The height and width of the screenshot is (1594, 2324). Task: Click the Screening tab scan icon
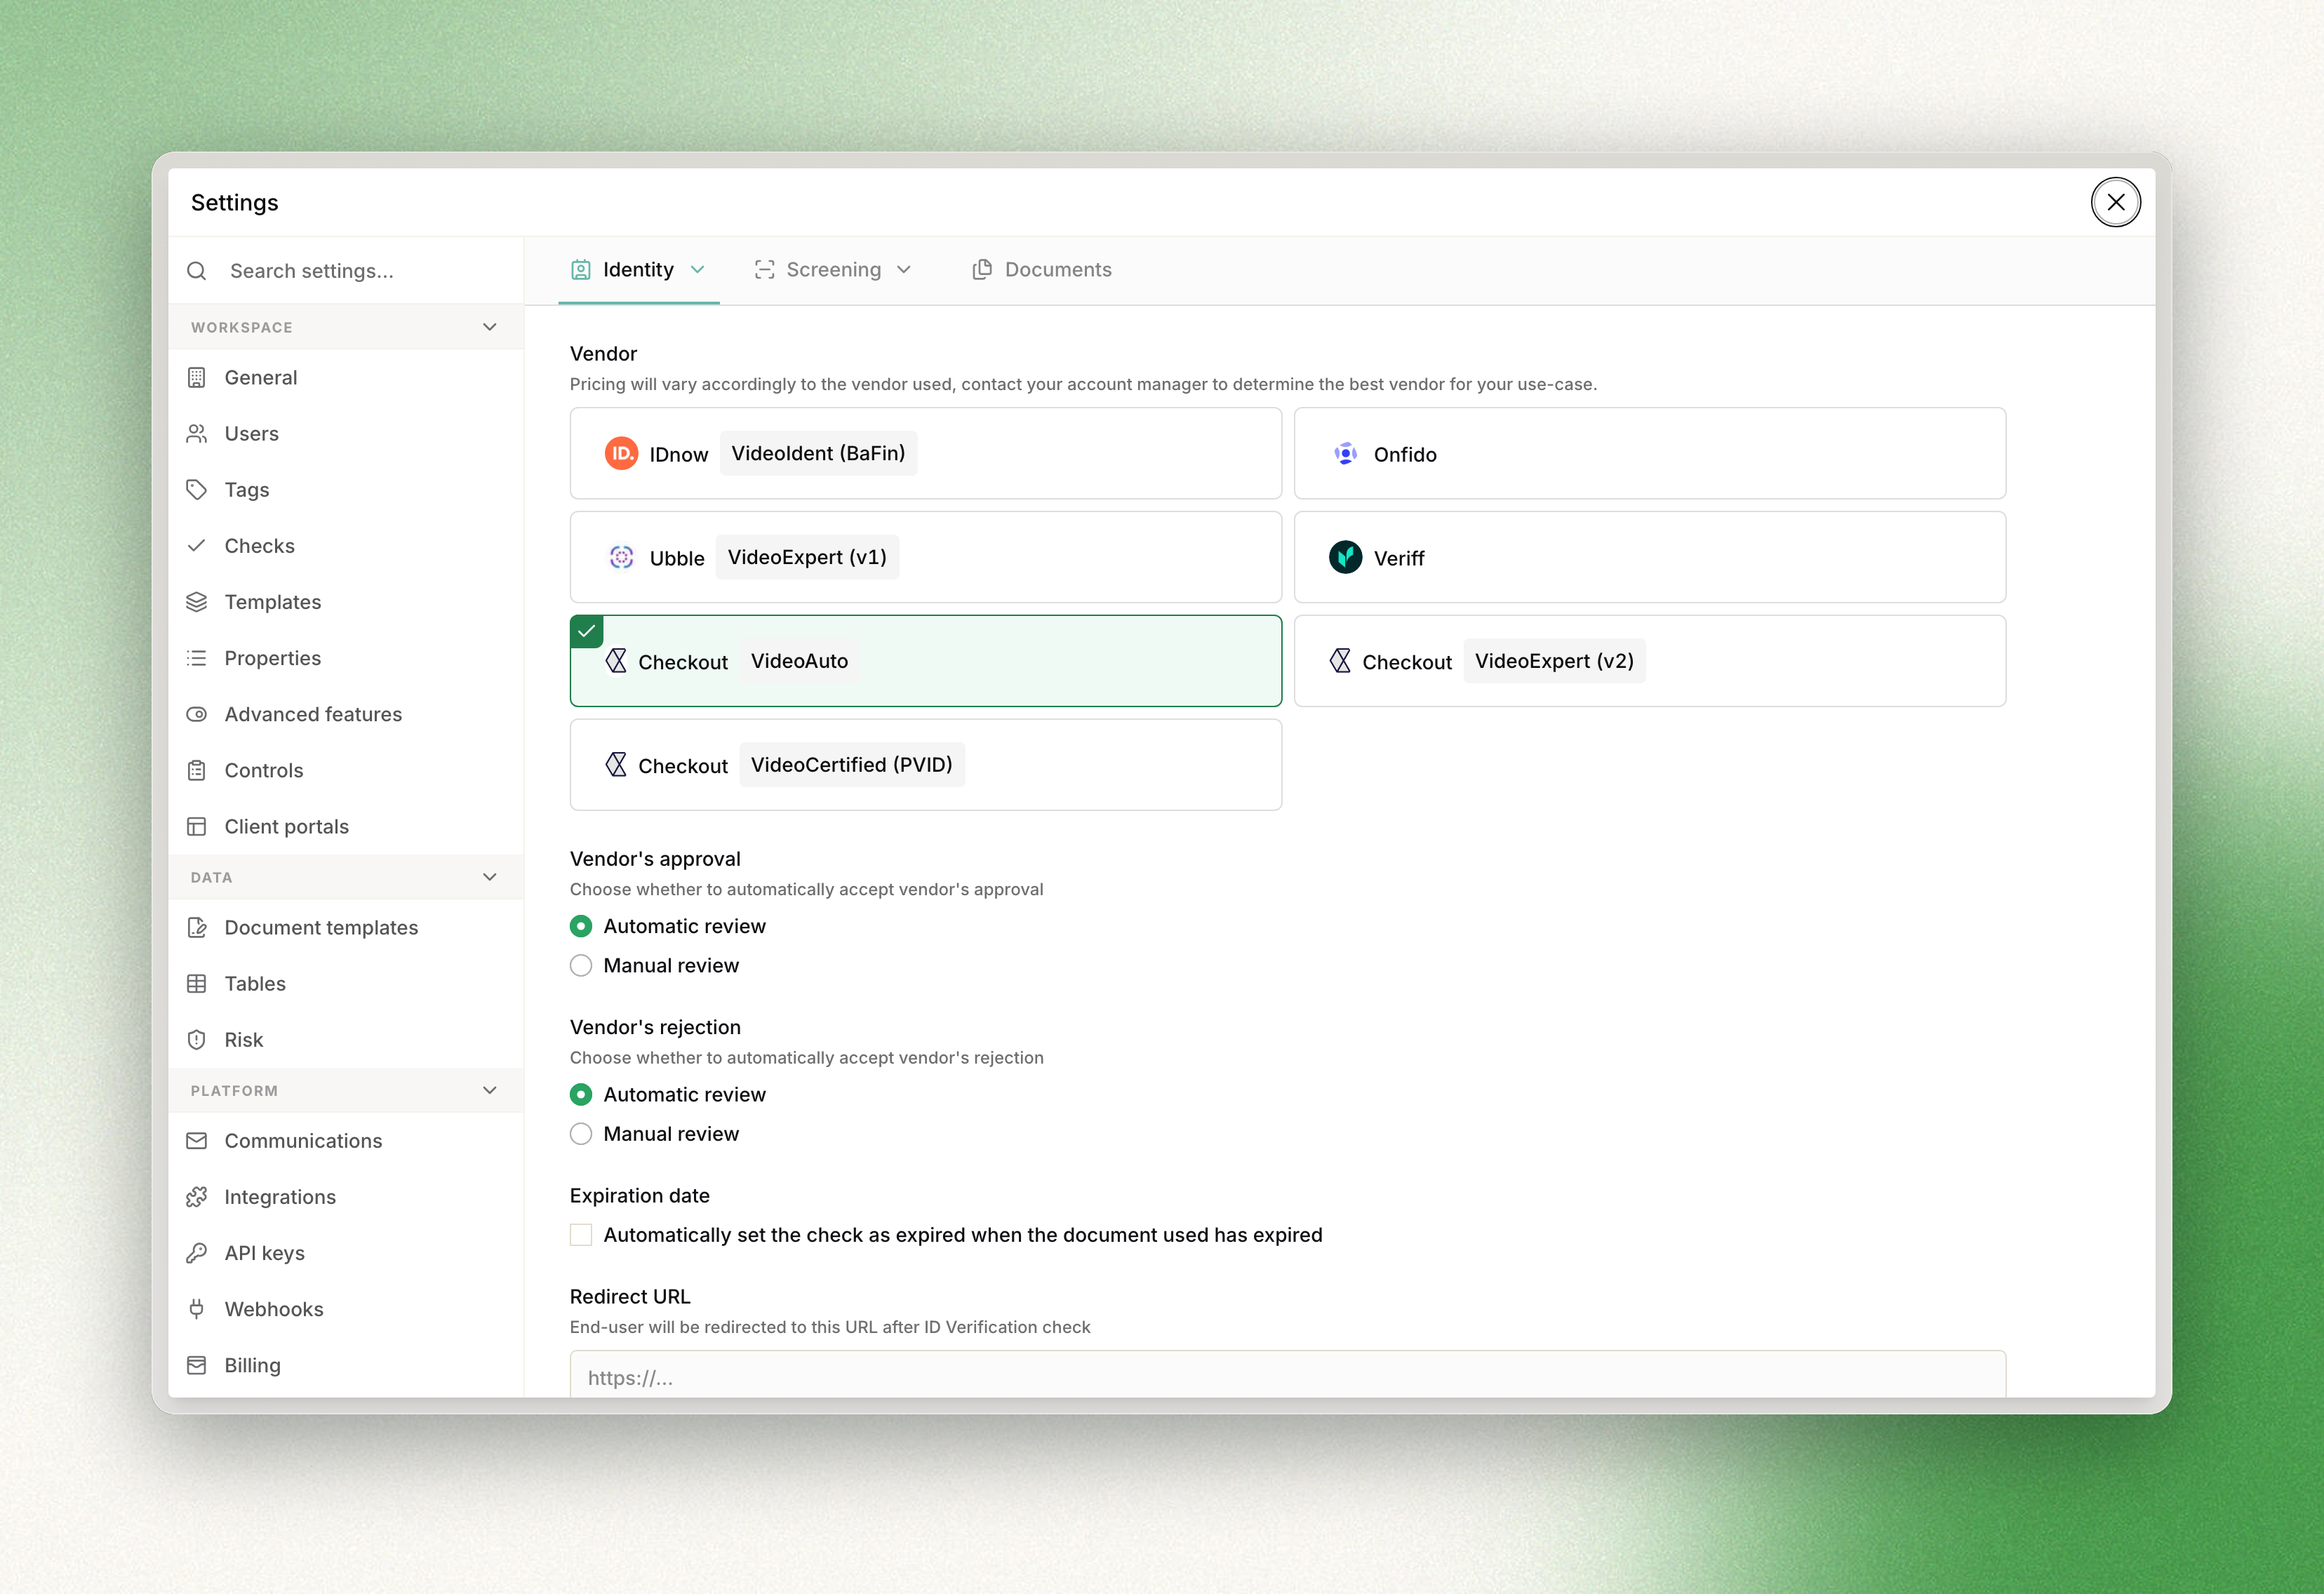point(765,269)
